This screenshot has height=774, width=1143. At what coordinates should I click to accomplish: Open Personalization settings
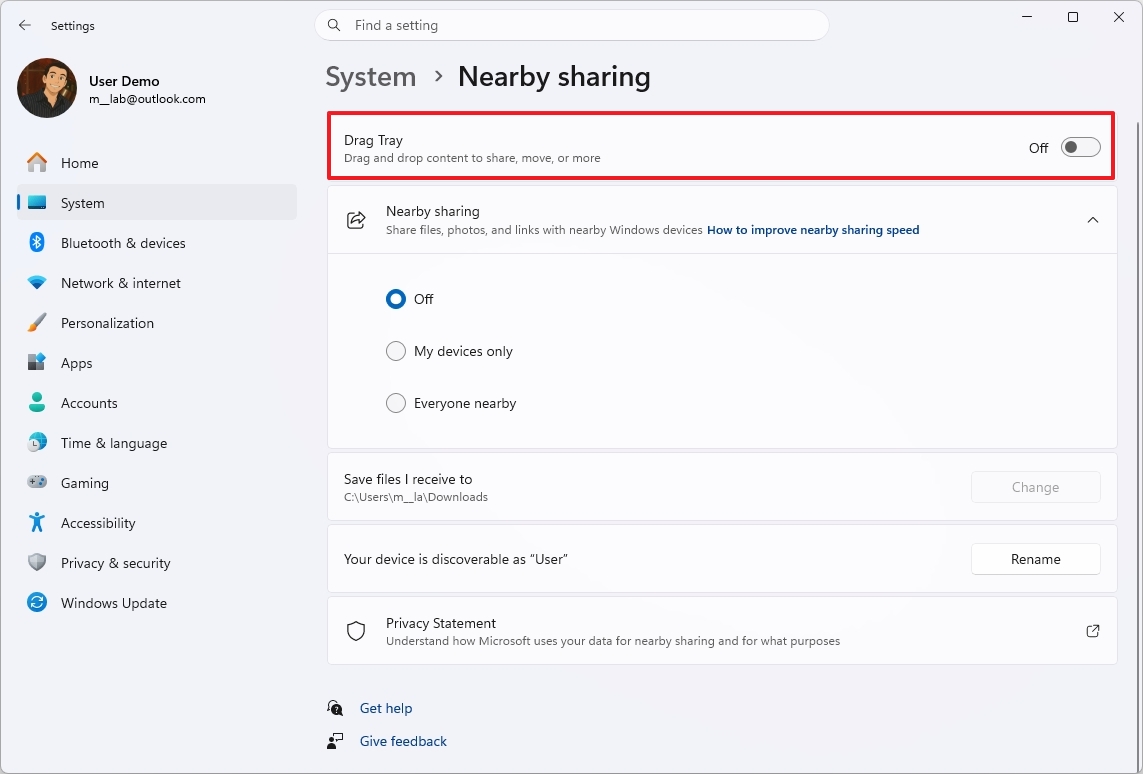pyautogui.click(x=107, y=322)
